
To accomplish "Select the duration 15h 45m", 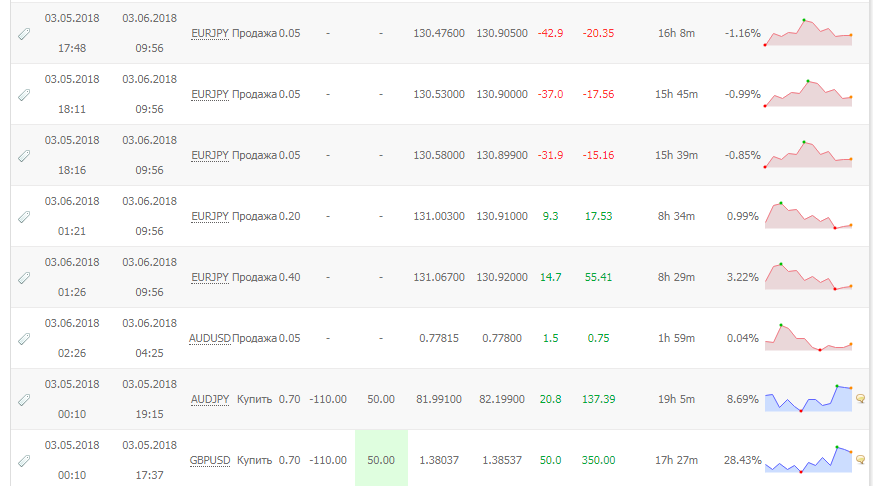I will (676, 95).
